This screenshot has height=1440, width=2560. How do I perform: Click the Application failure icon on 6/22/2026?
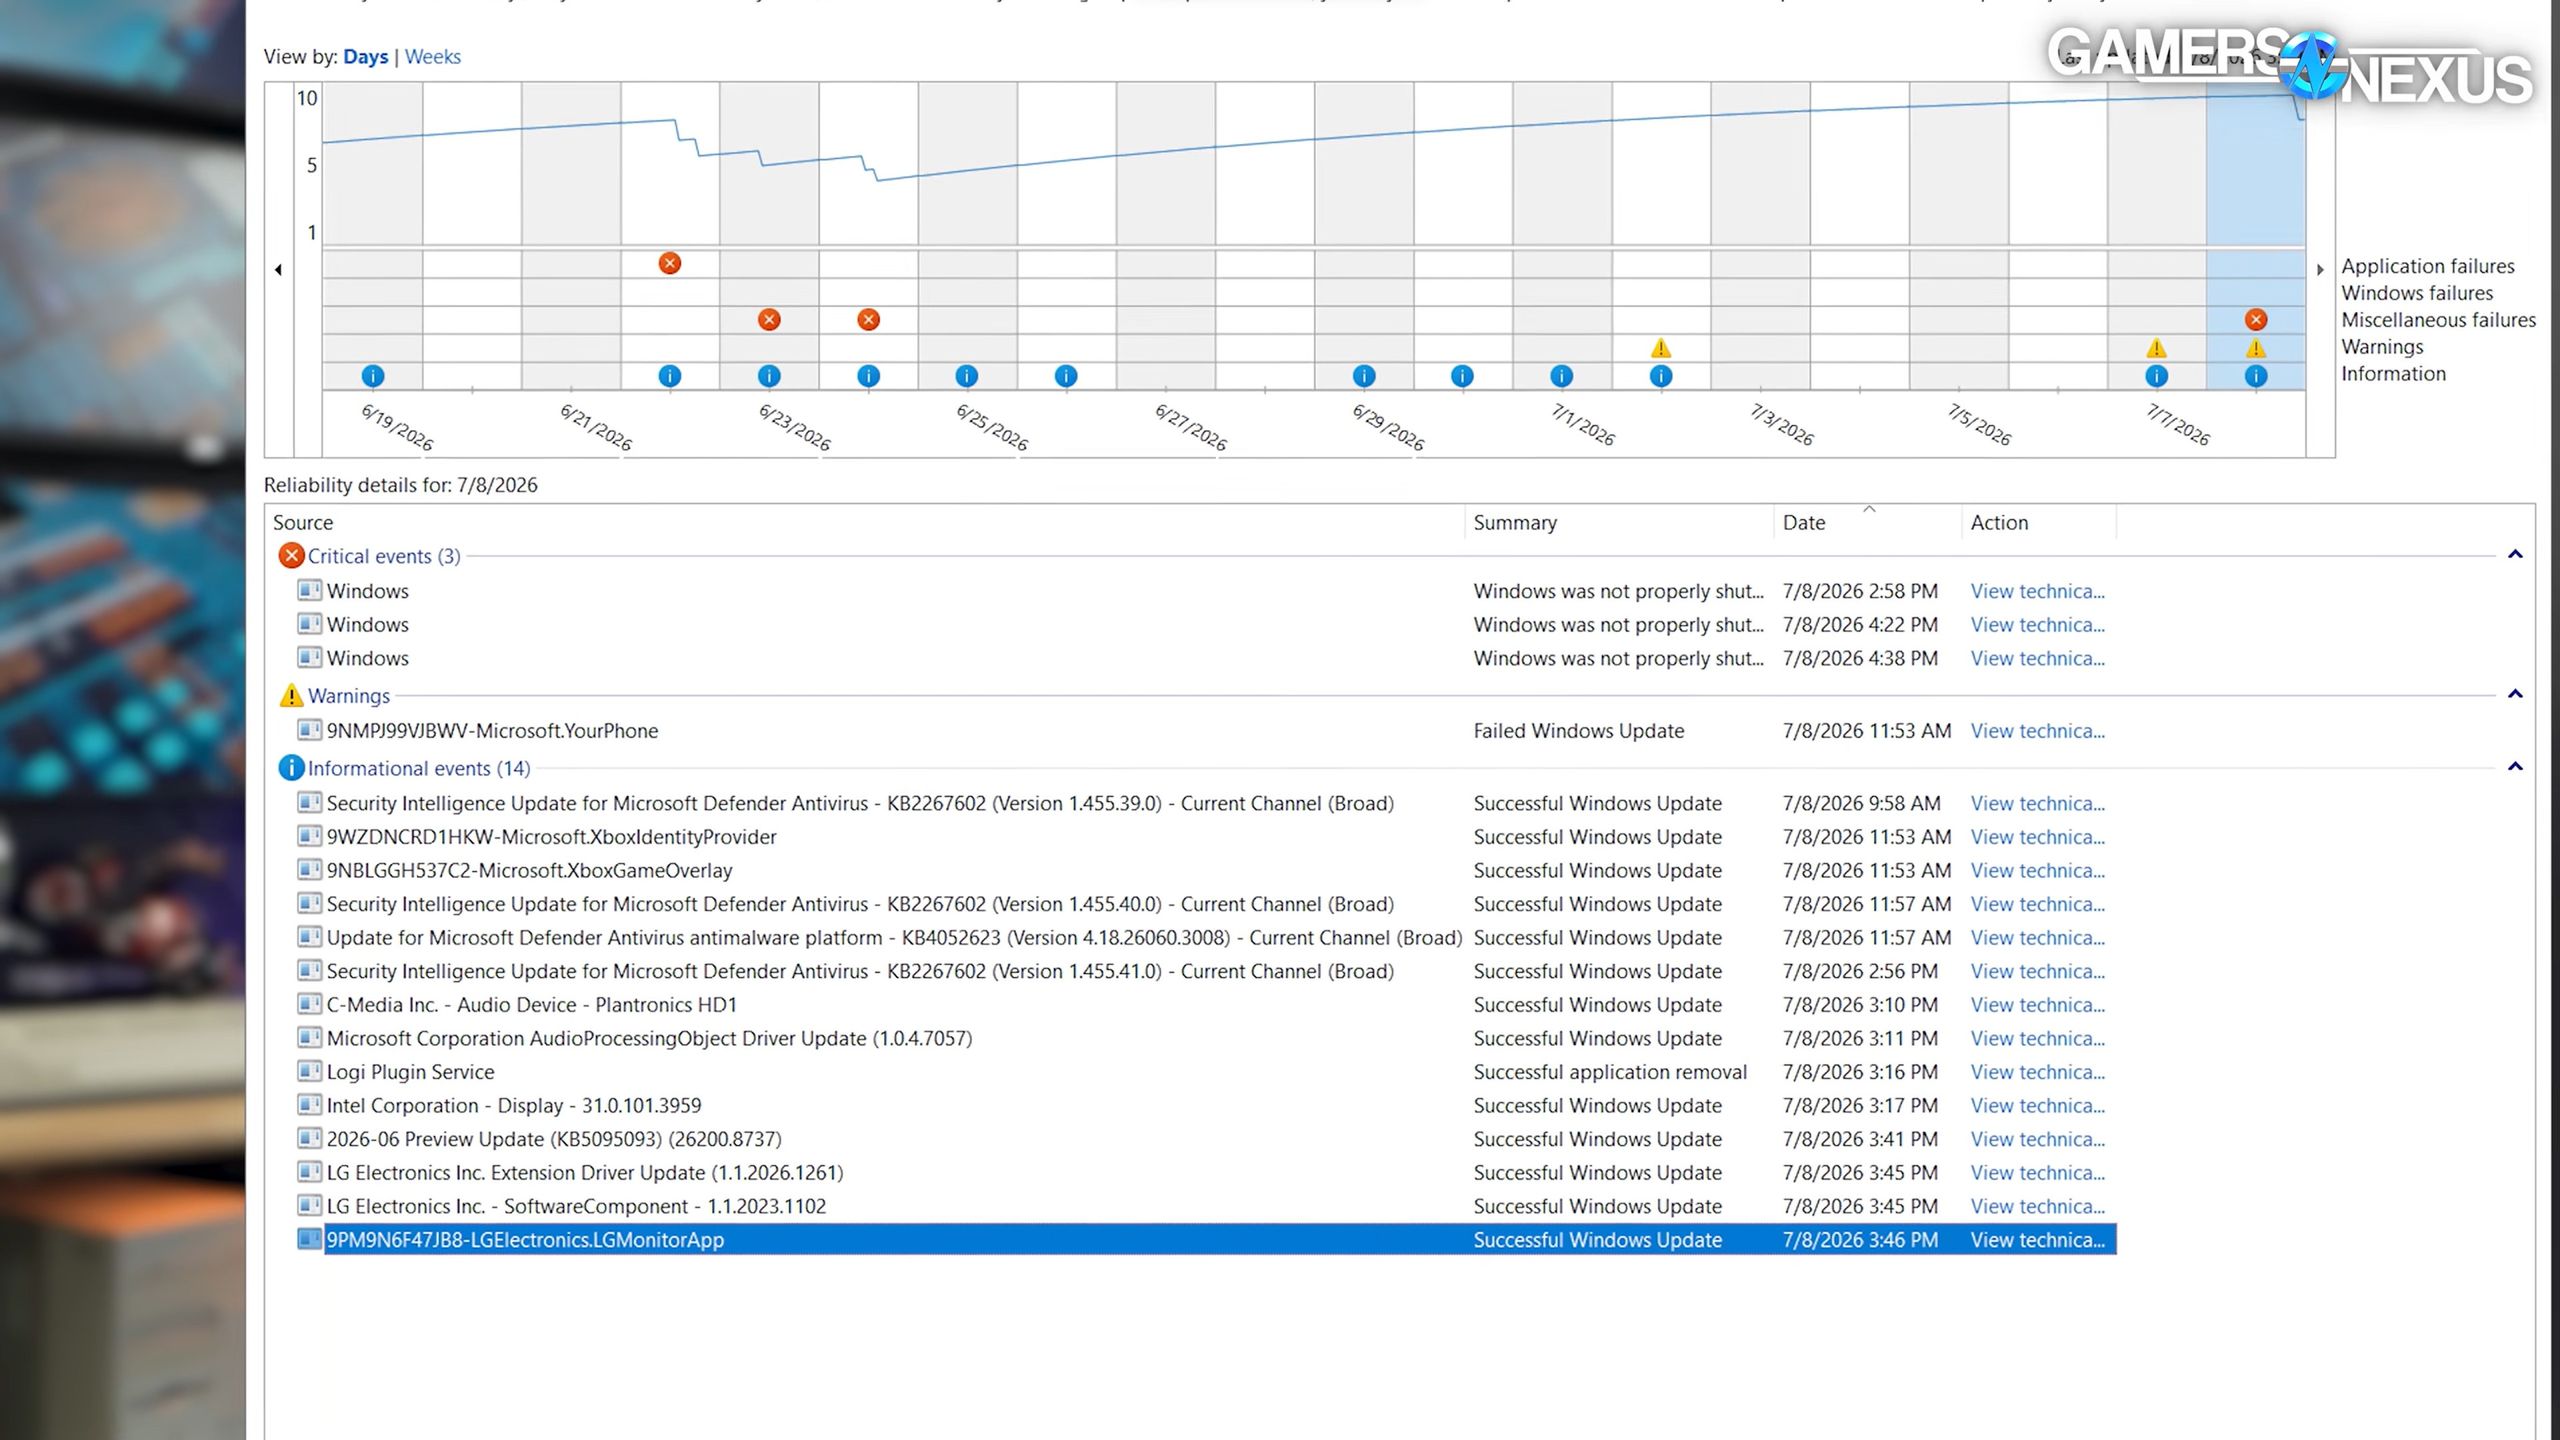click(x=670, y=263)
